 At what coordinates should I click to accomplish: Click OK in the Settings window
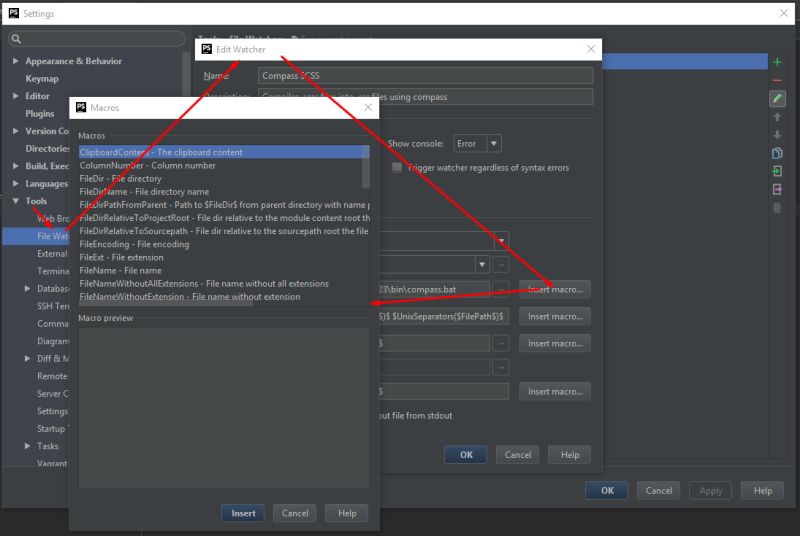[x=607, y=491]
